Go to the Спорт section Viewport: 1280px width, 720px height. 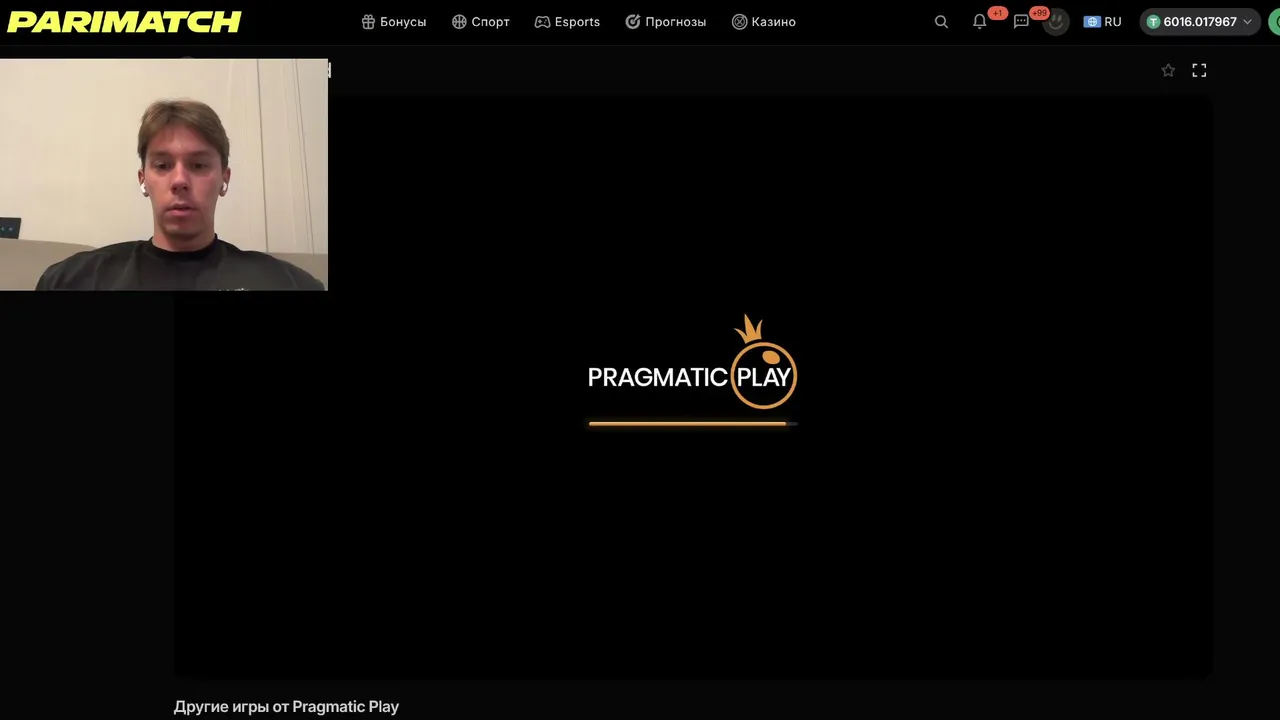click(481, 22)
